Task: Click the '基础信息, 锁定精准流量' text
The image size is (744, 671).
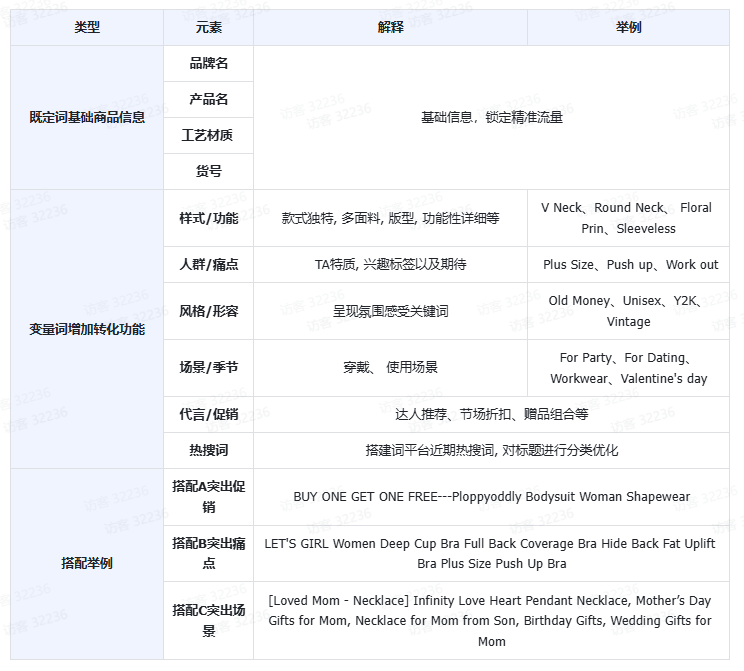Action: click(492, 117)
